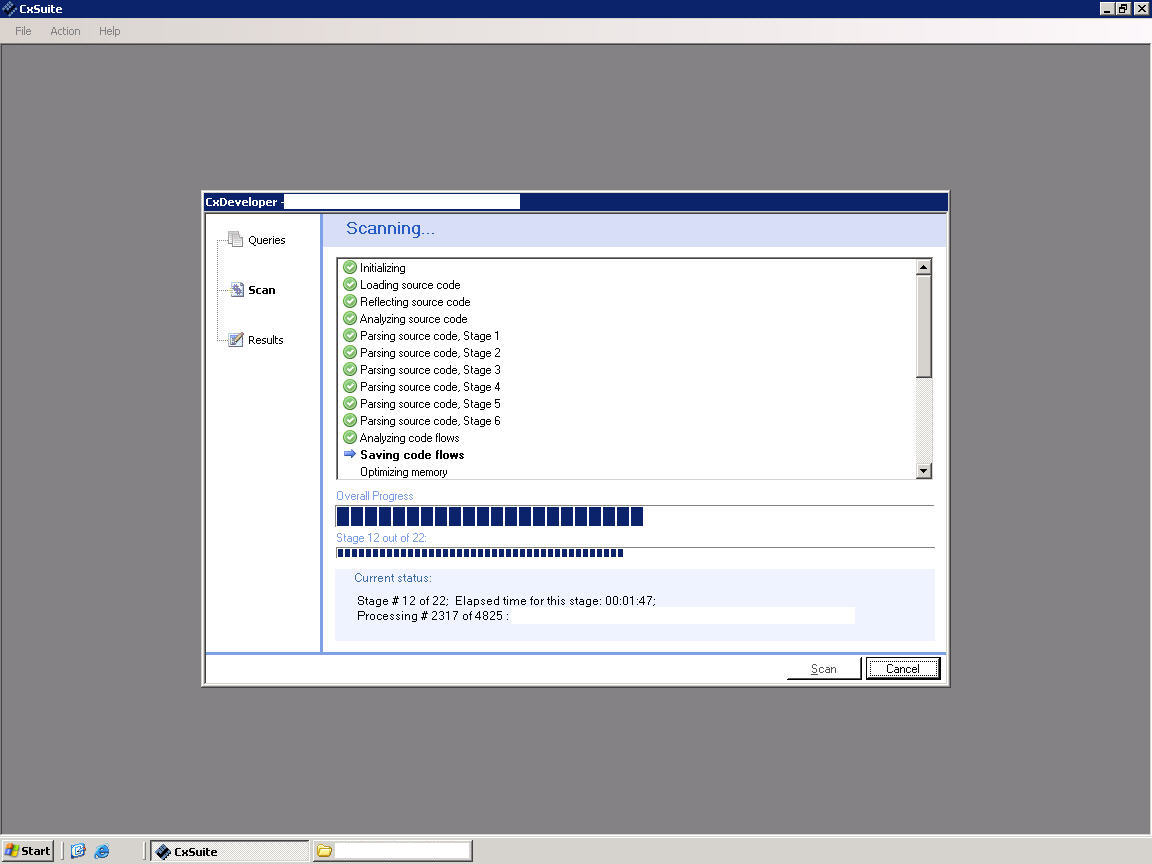This screenshot has width=1152, height=864.
Task: Click the stage list scroll down arrow
Action: point(924,470)
